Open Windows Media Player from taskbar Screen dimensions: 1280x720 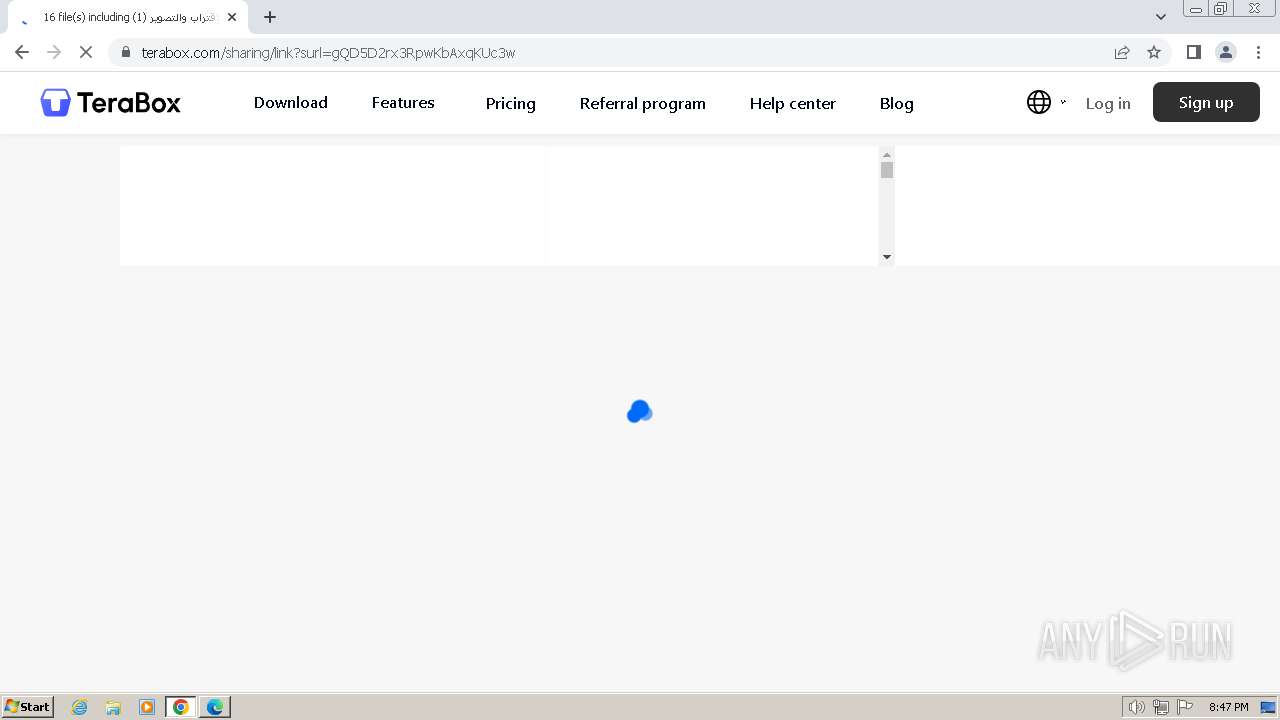coord(147,707)
